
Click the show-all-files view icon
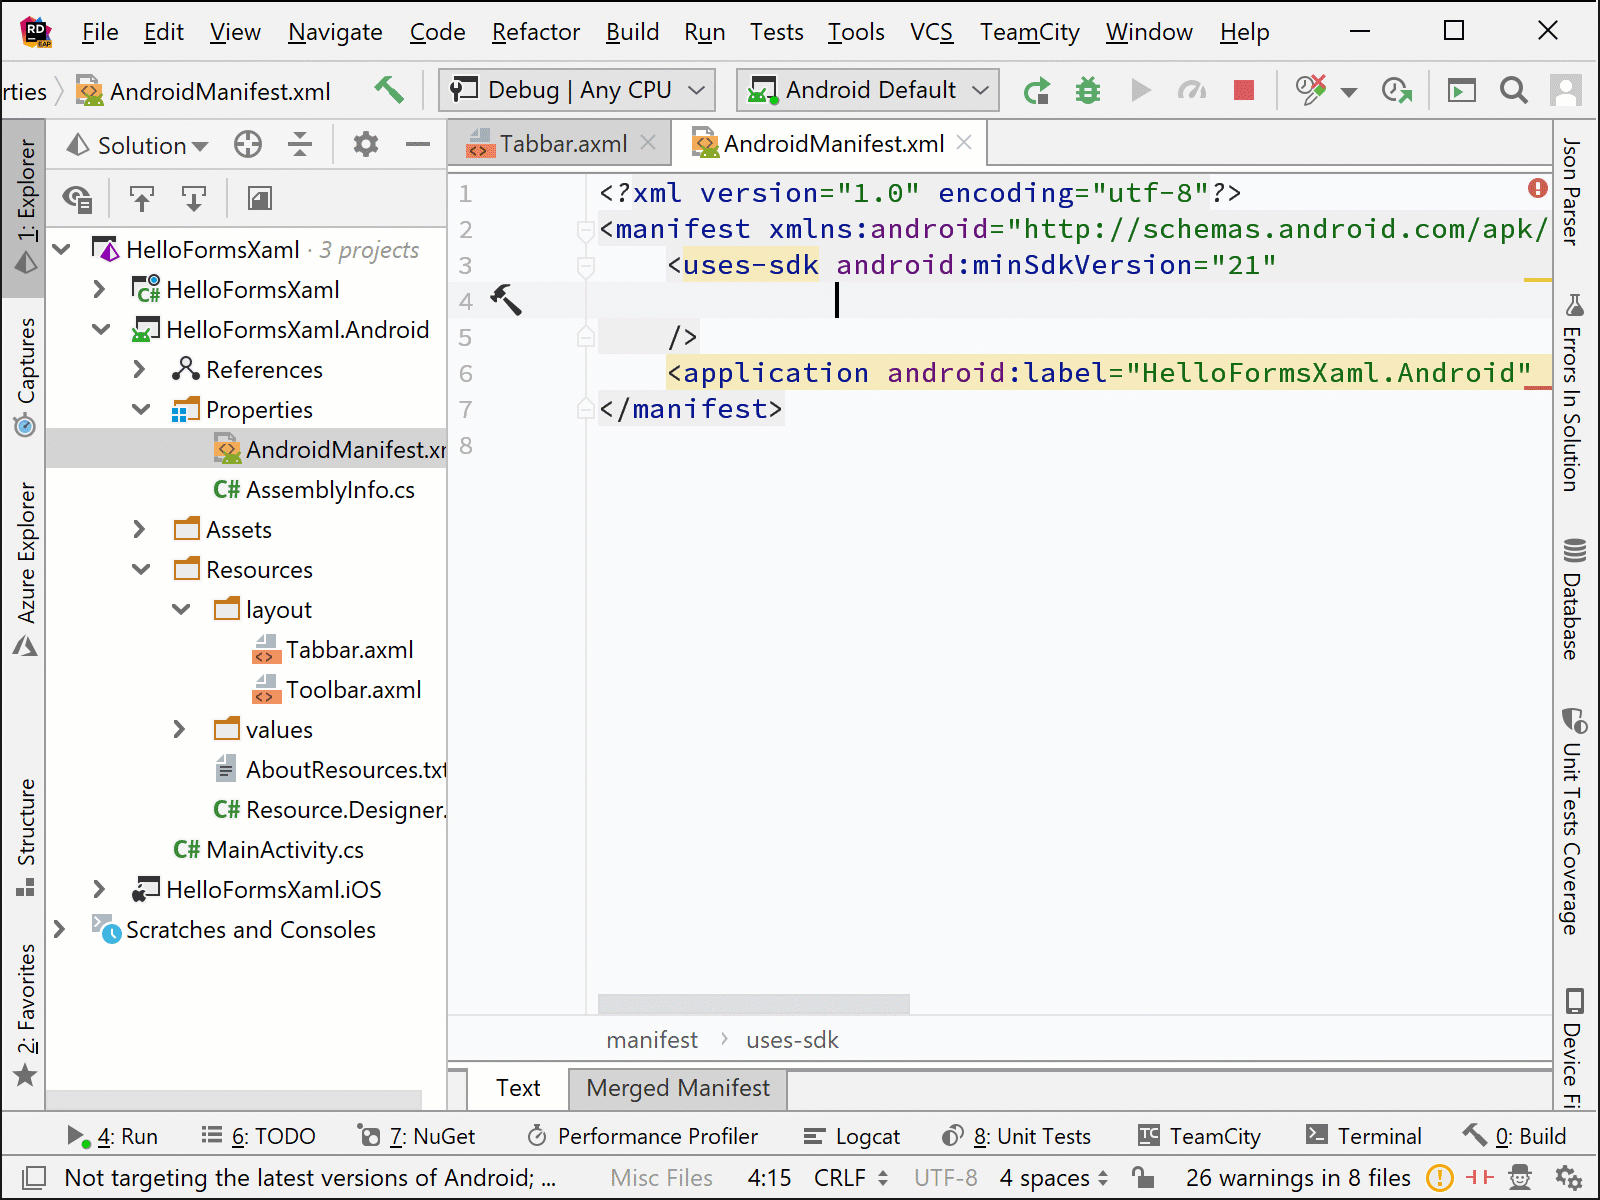[77, 199]
